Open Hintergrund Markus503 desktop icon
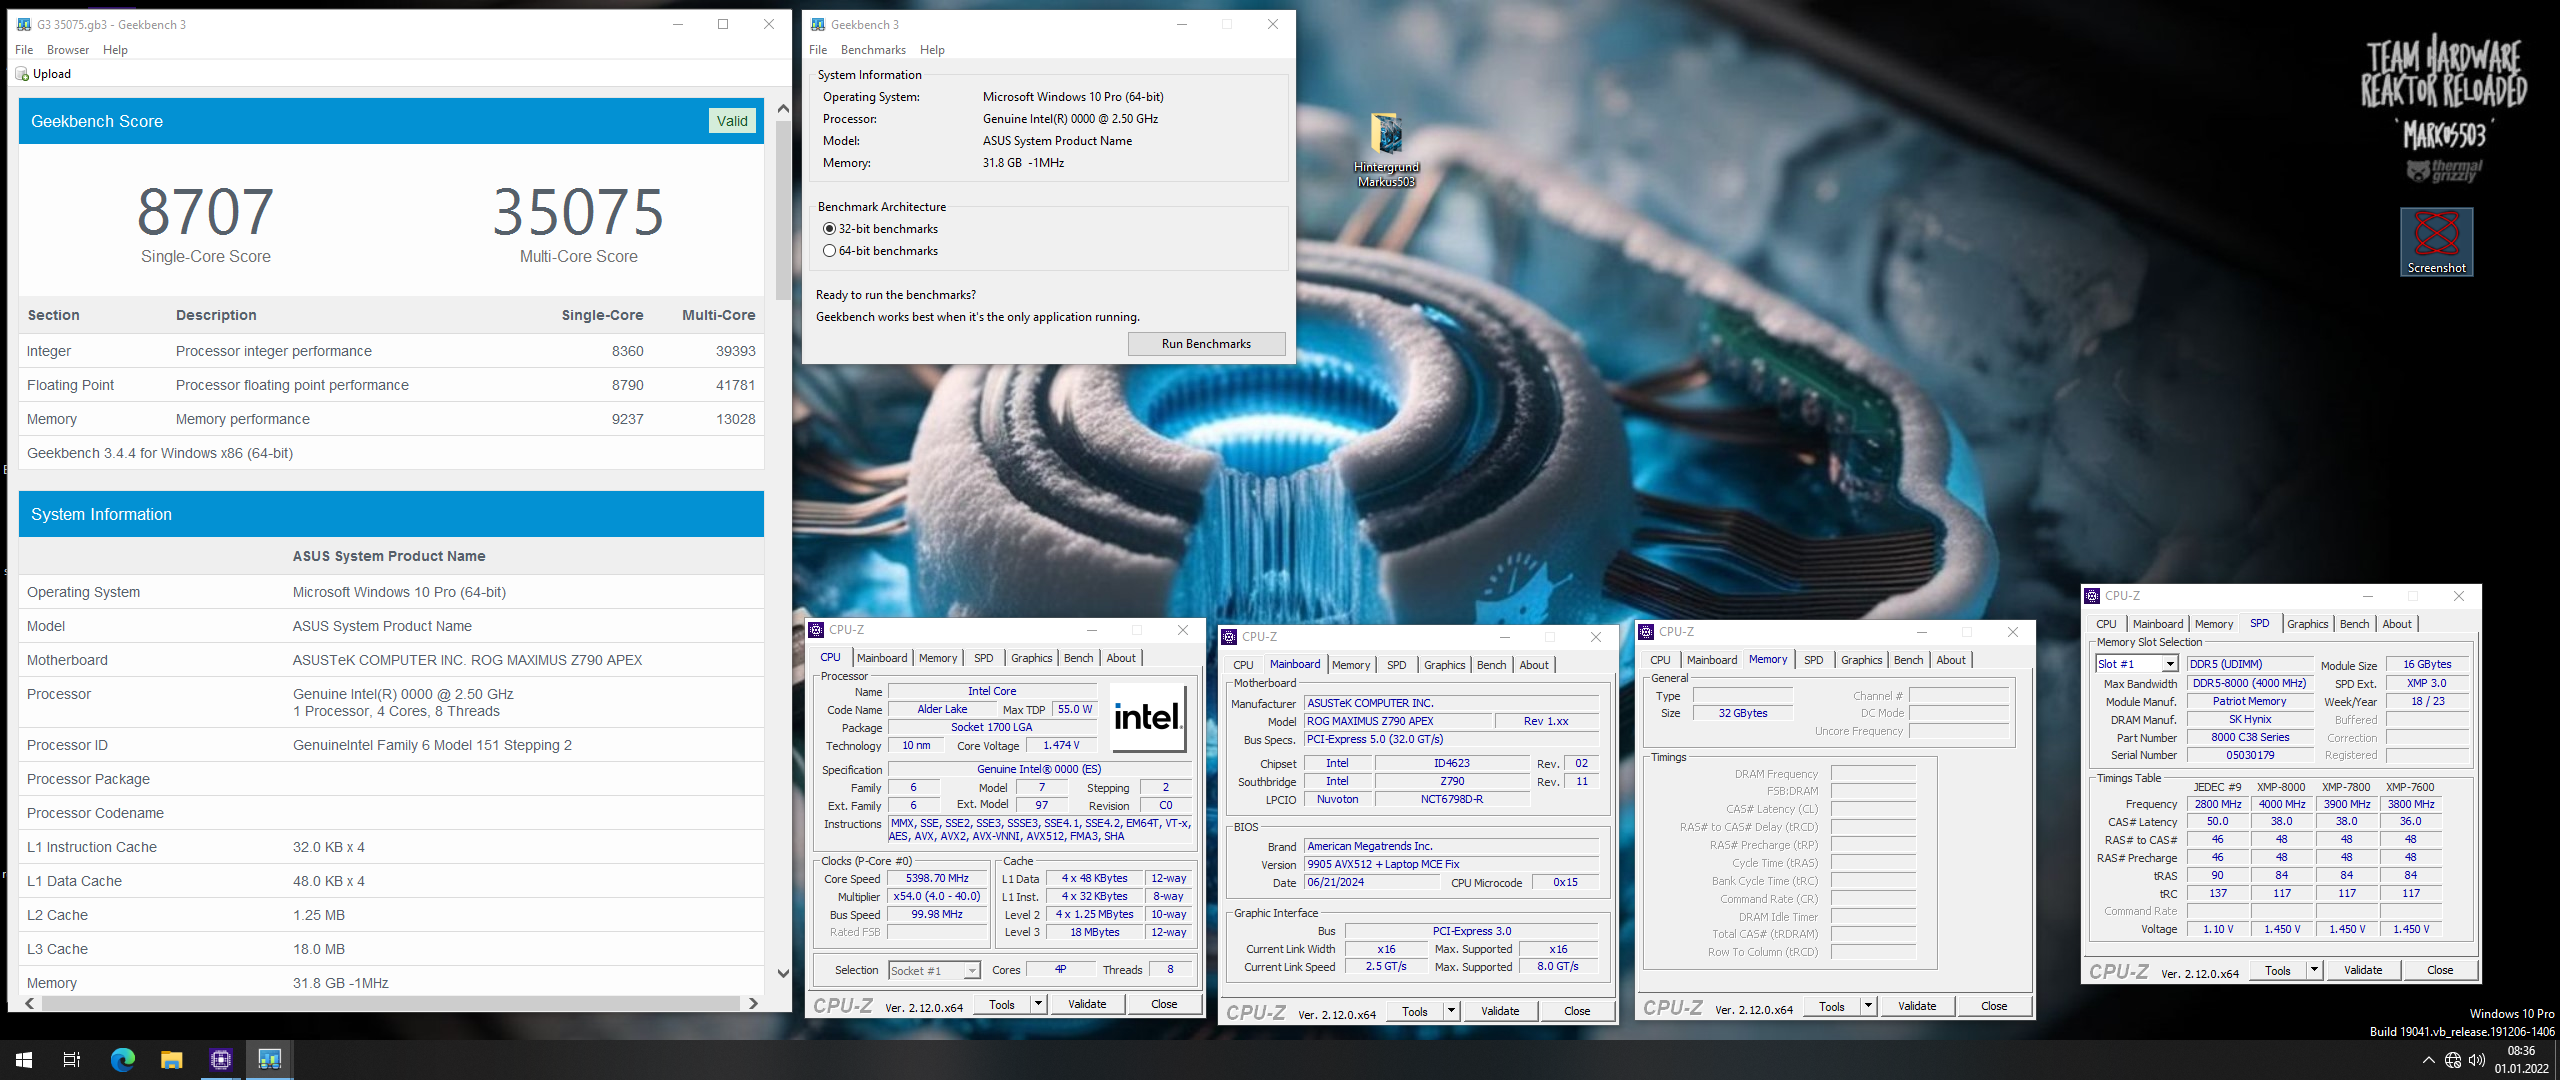The image size is (2560, 1080). [1386, 150]
